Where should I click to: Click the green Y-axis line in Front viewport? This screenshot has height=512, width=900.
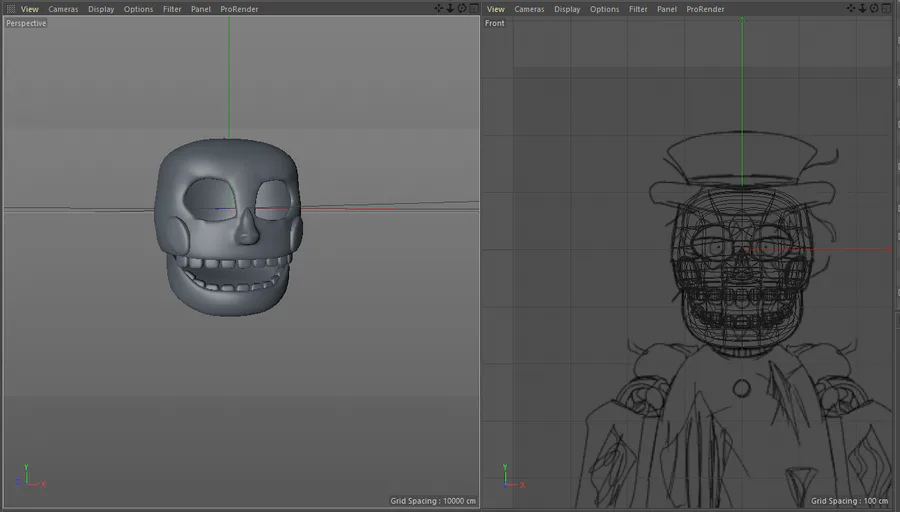click(741, 80)
